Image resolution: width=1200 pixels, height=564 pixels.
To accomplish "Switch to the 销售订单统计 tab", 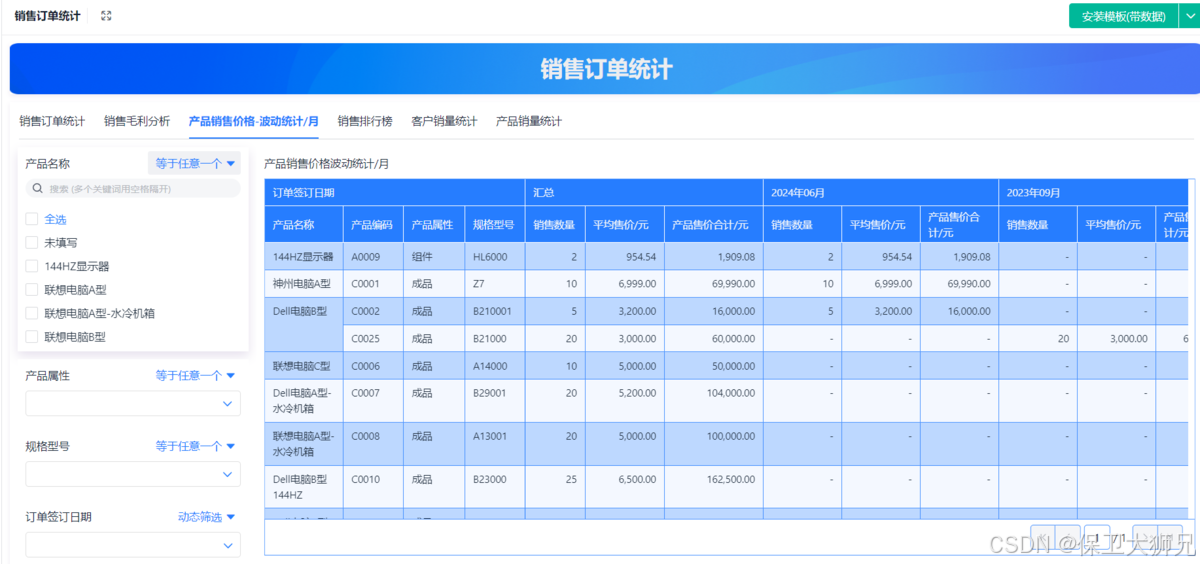I will point(52,121).
